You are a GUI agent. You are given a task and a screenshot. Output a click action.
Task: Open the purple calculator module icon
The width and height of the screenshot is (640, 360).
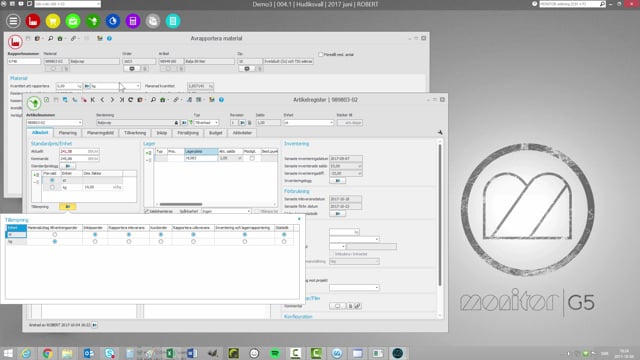tap(133, 21)
